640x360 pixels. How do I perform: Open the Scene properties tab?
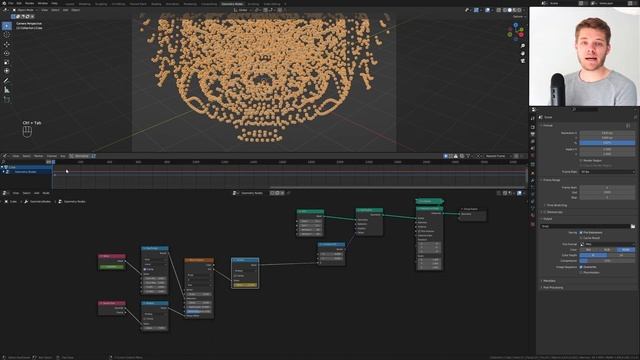pyautogui.click(x=533, y=148)
